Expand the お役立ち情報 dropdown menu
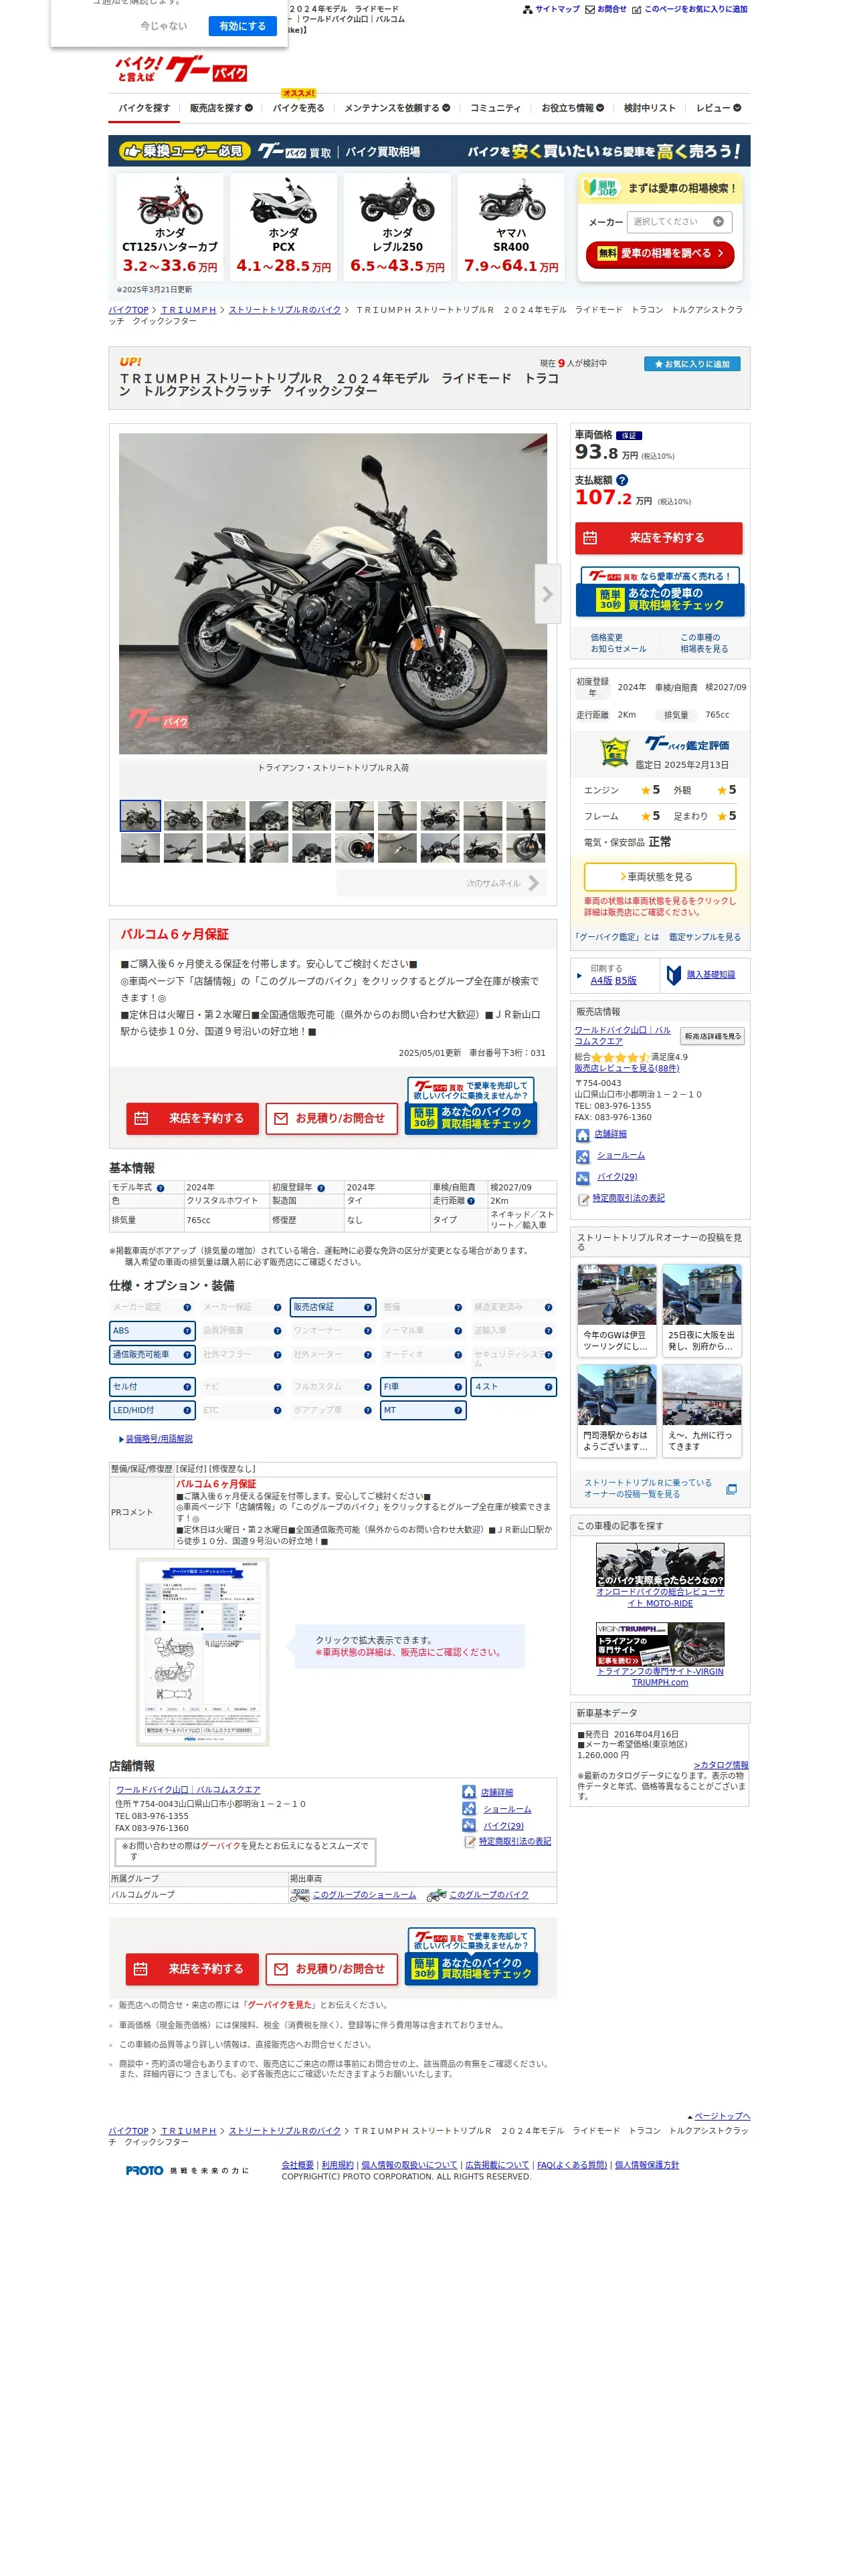The width and height of the screenshot is (859, 2576). pyautogui.click(x=573, y=108)
